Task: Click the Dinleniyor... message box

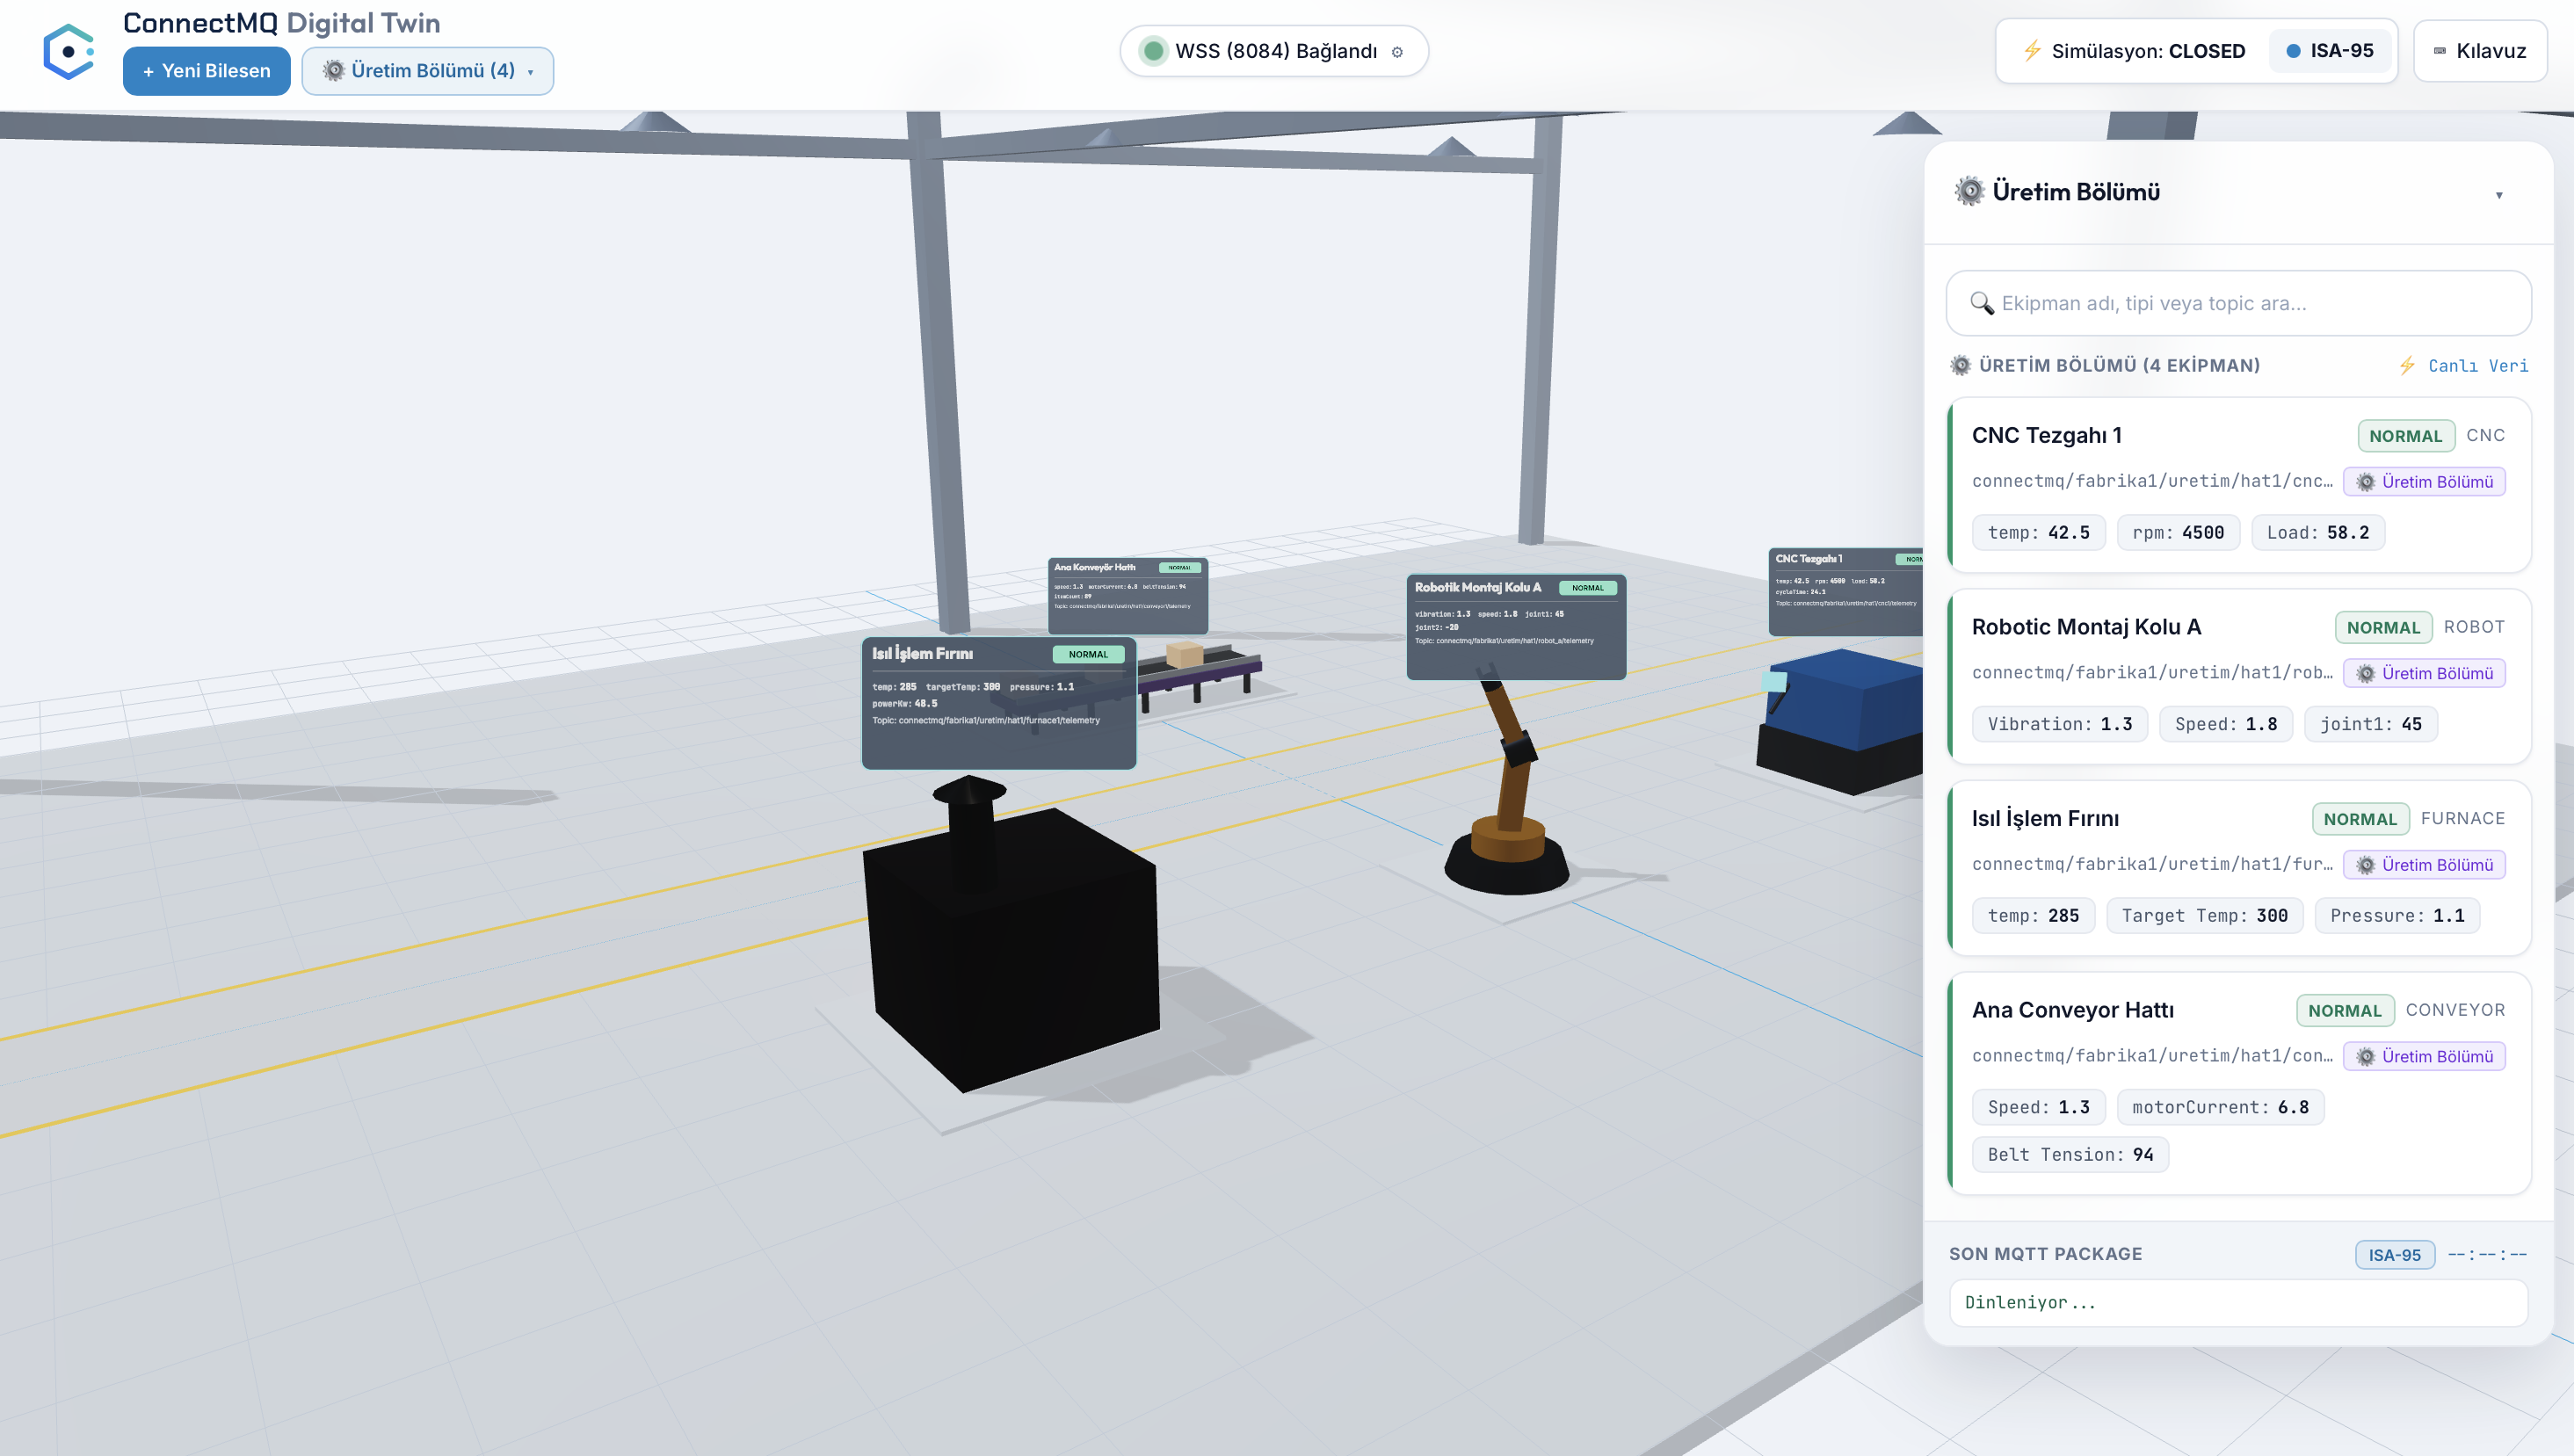Action: (x=2238, y=1303)
